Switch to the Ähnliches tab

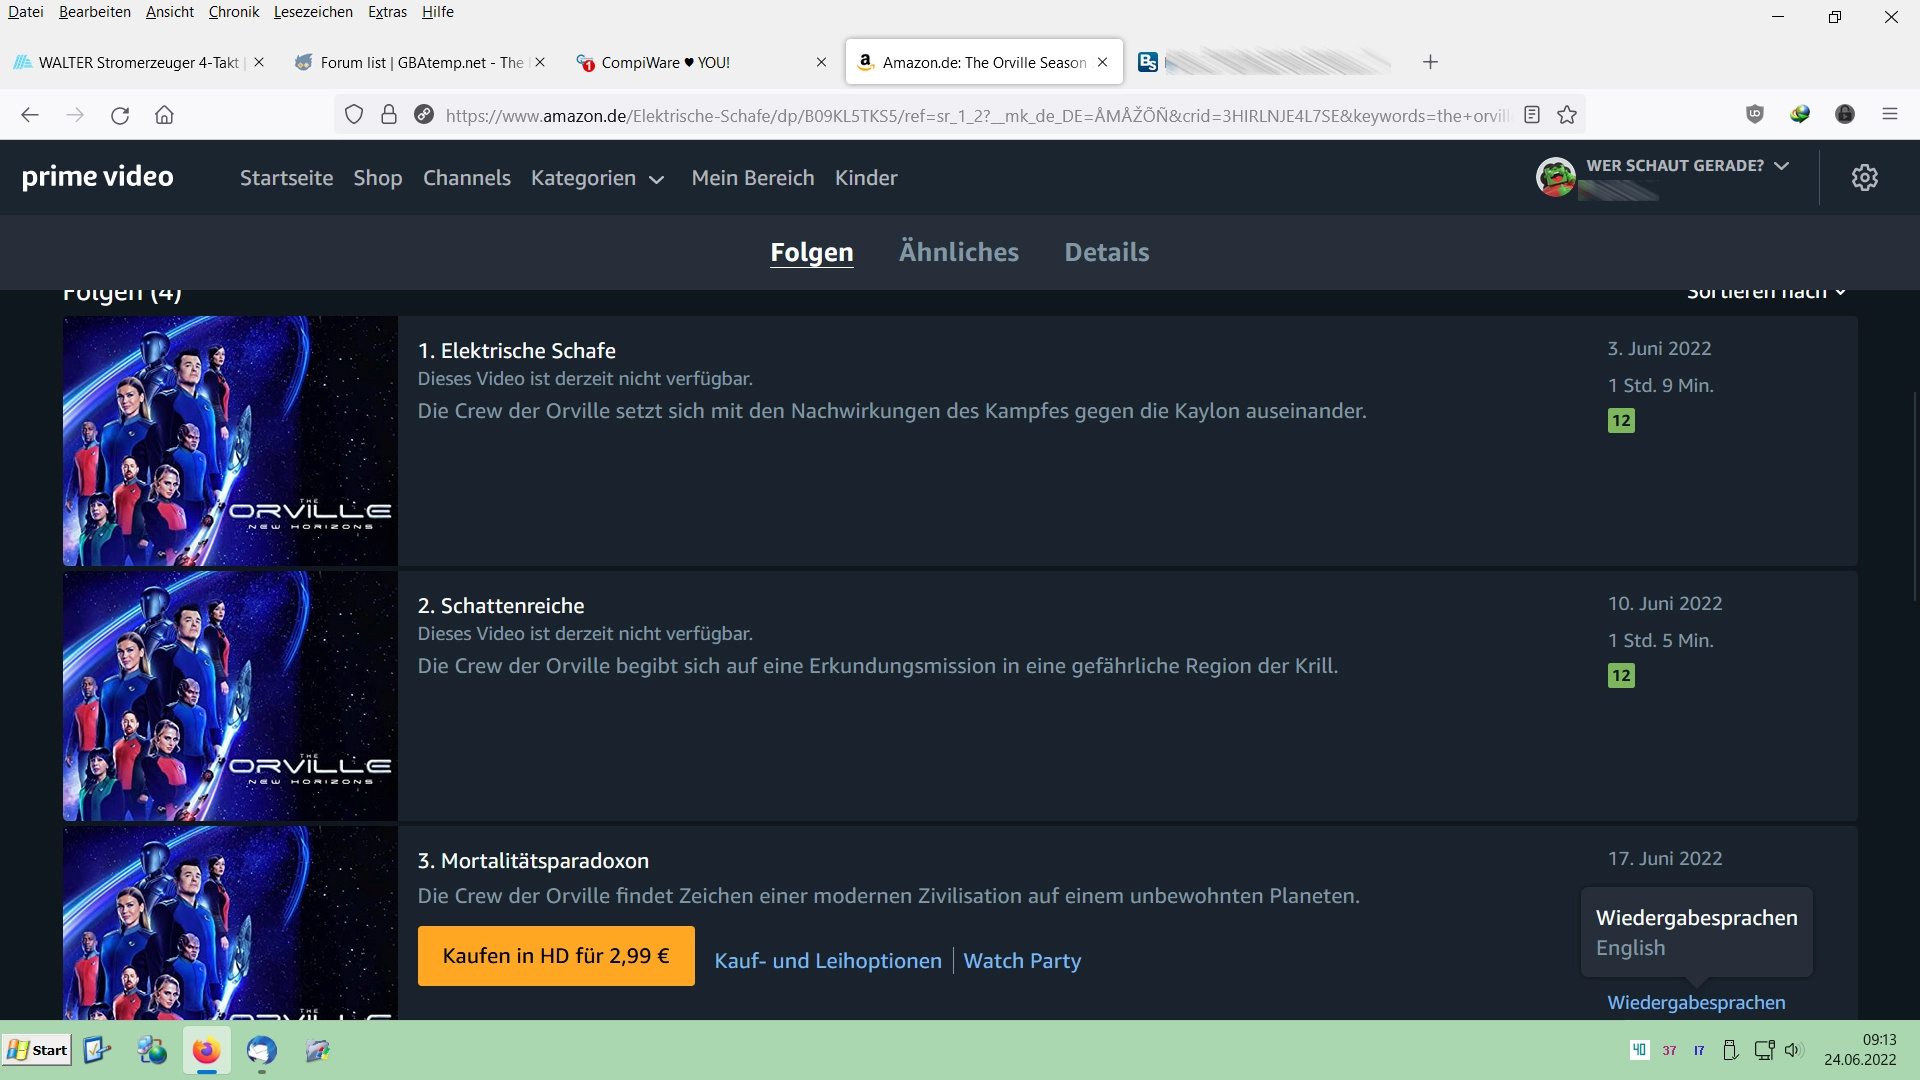959,252
